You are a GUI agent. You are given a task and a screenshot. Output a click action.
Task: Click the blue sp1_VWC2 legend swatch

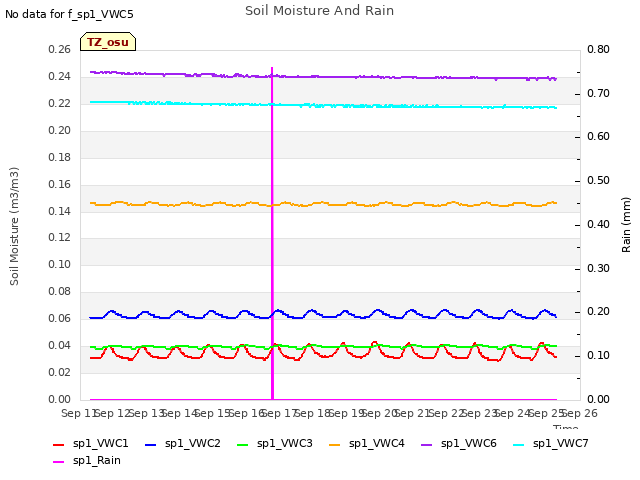151,444
